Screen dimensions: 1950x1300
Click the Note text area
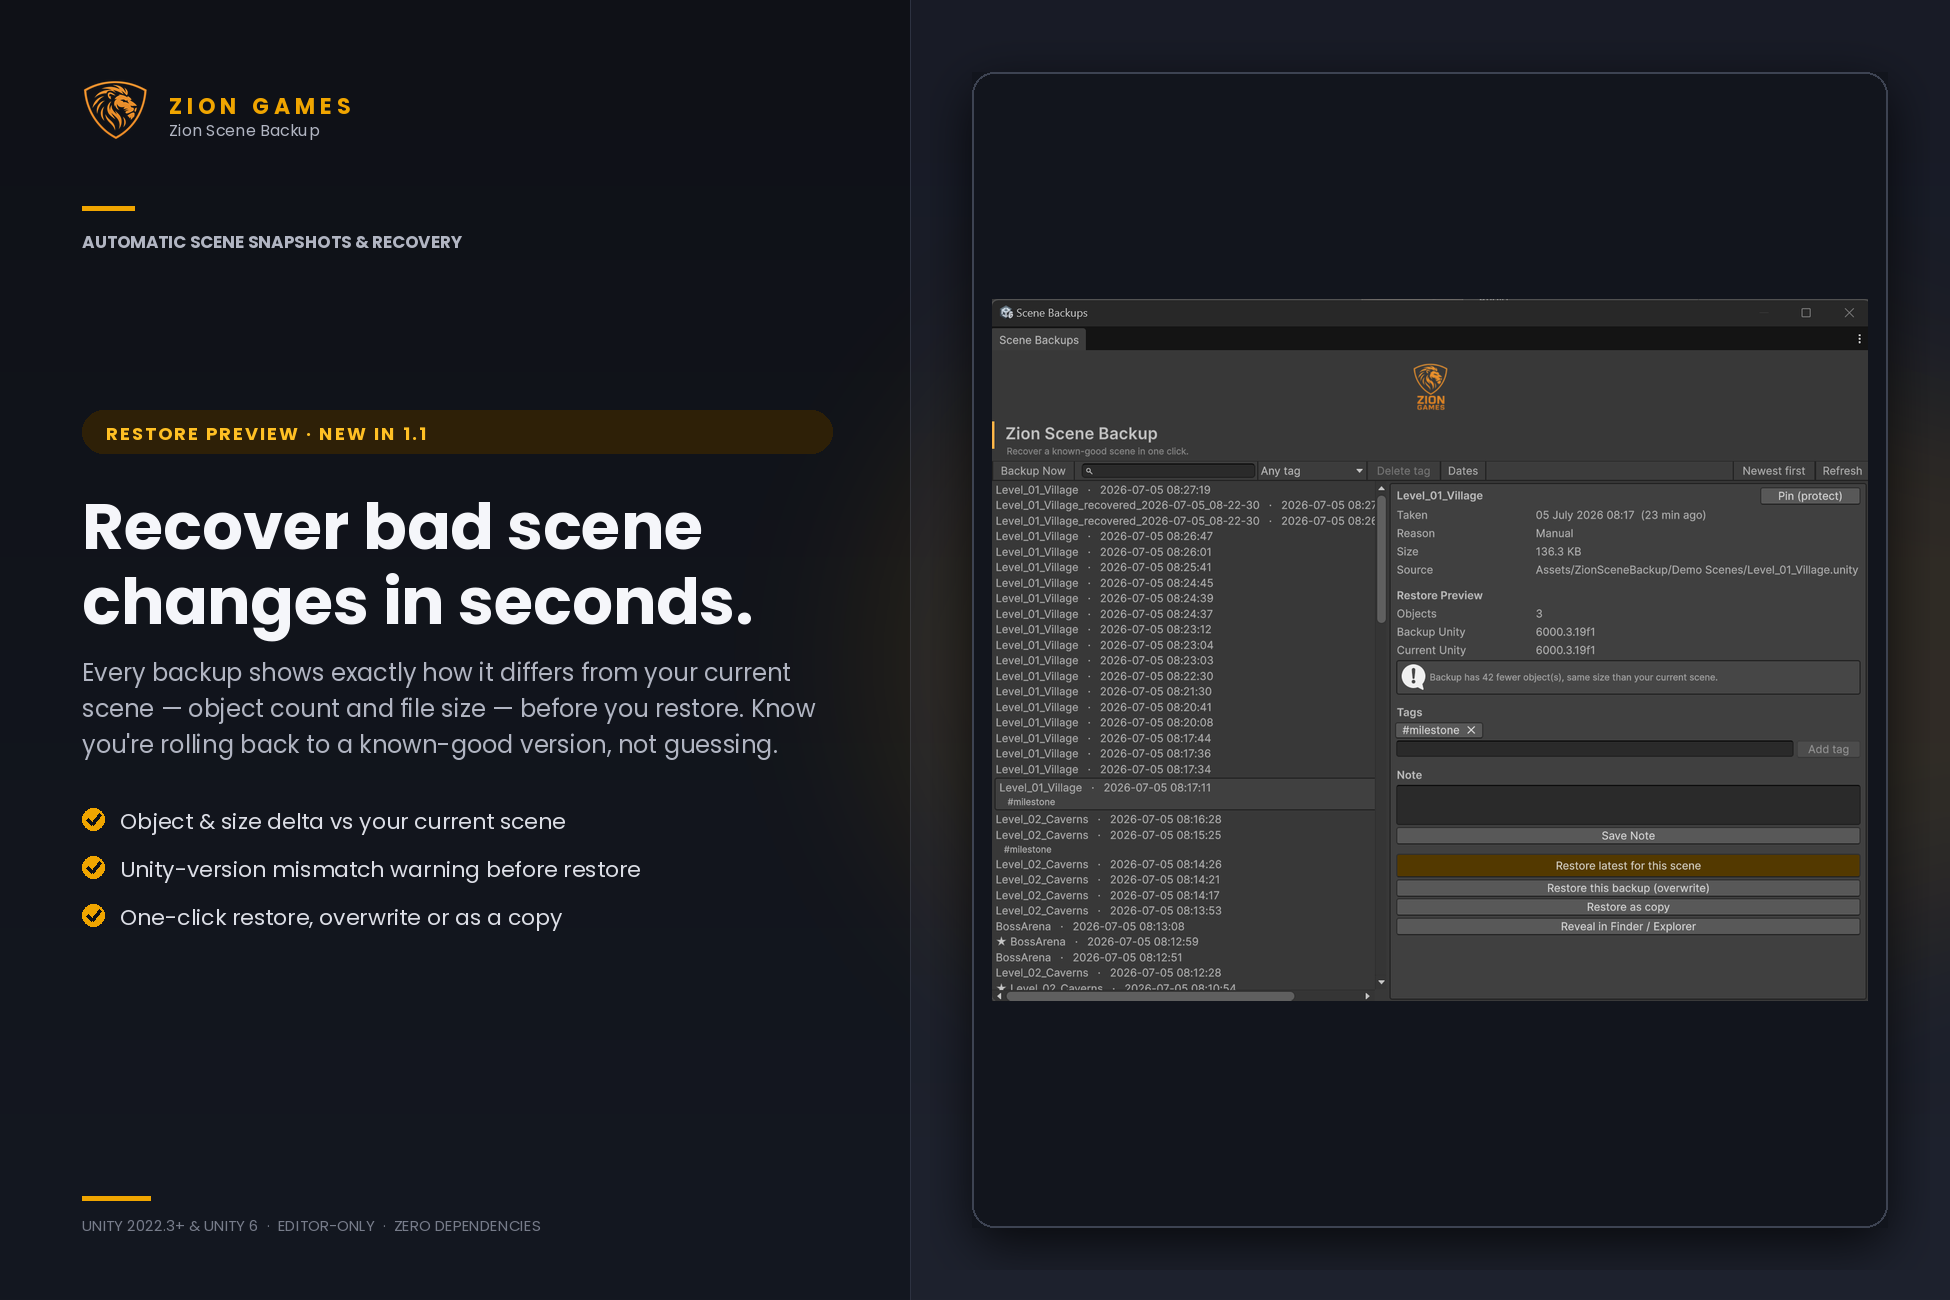(1628, 805)
